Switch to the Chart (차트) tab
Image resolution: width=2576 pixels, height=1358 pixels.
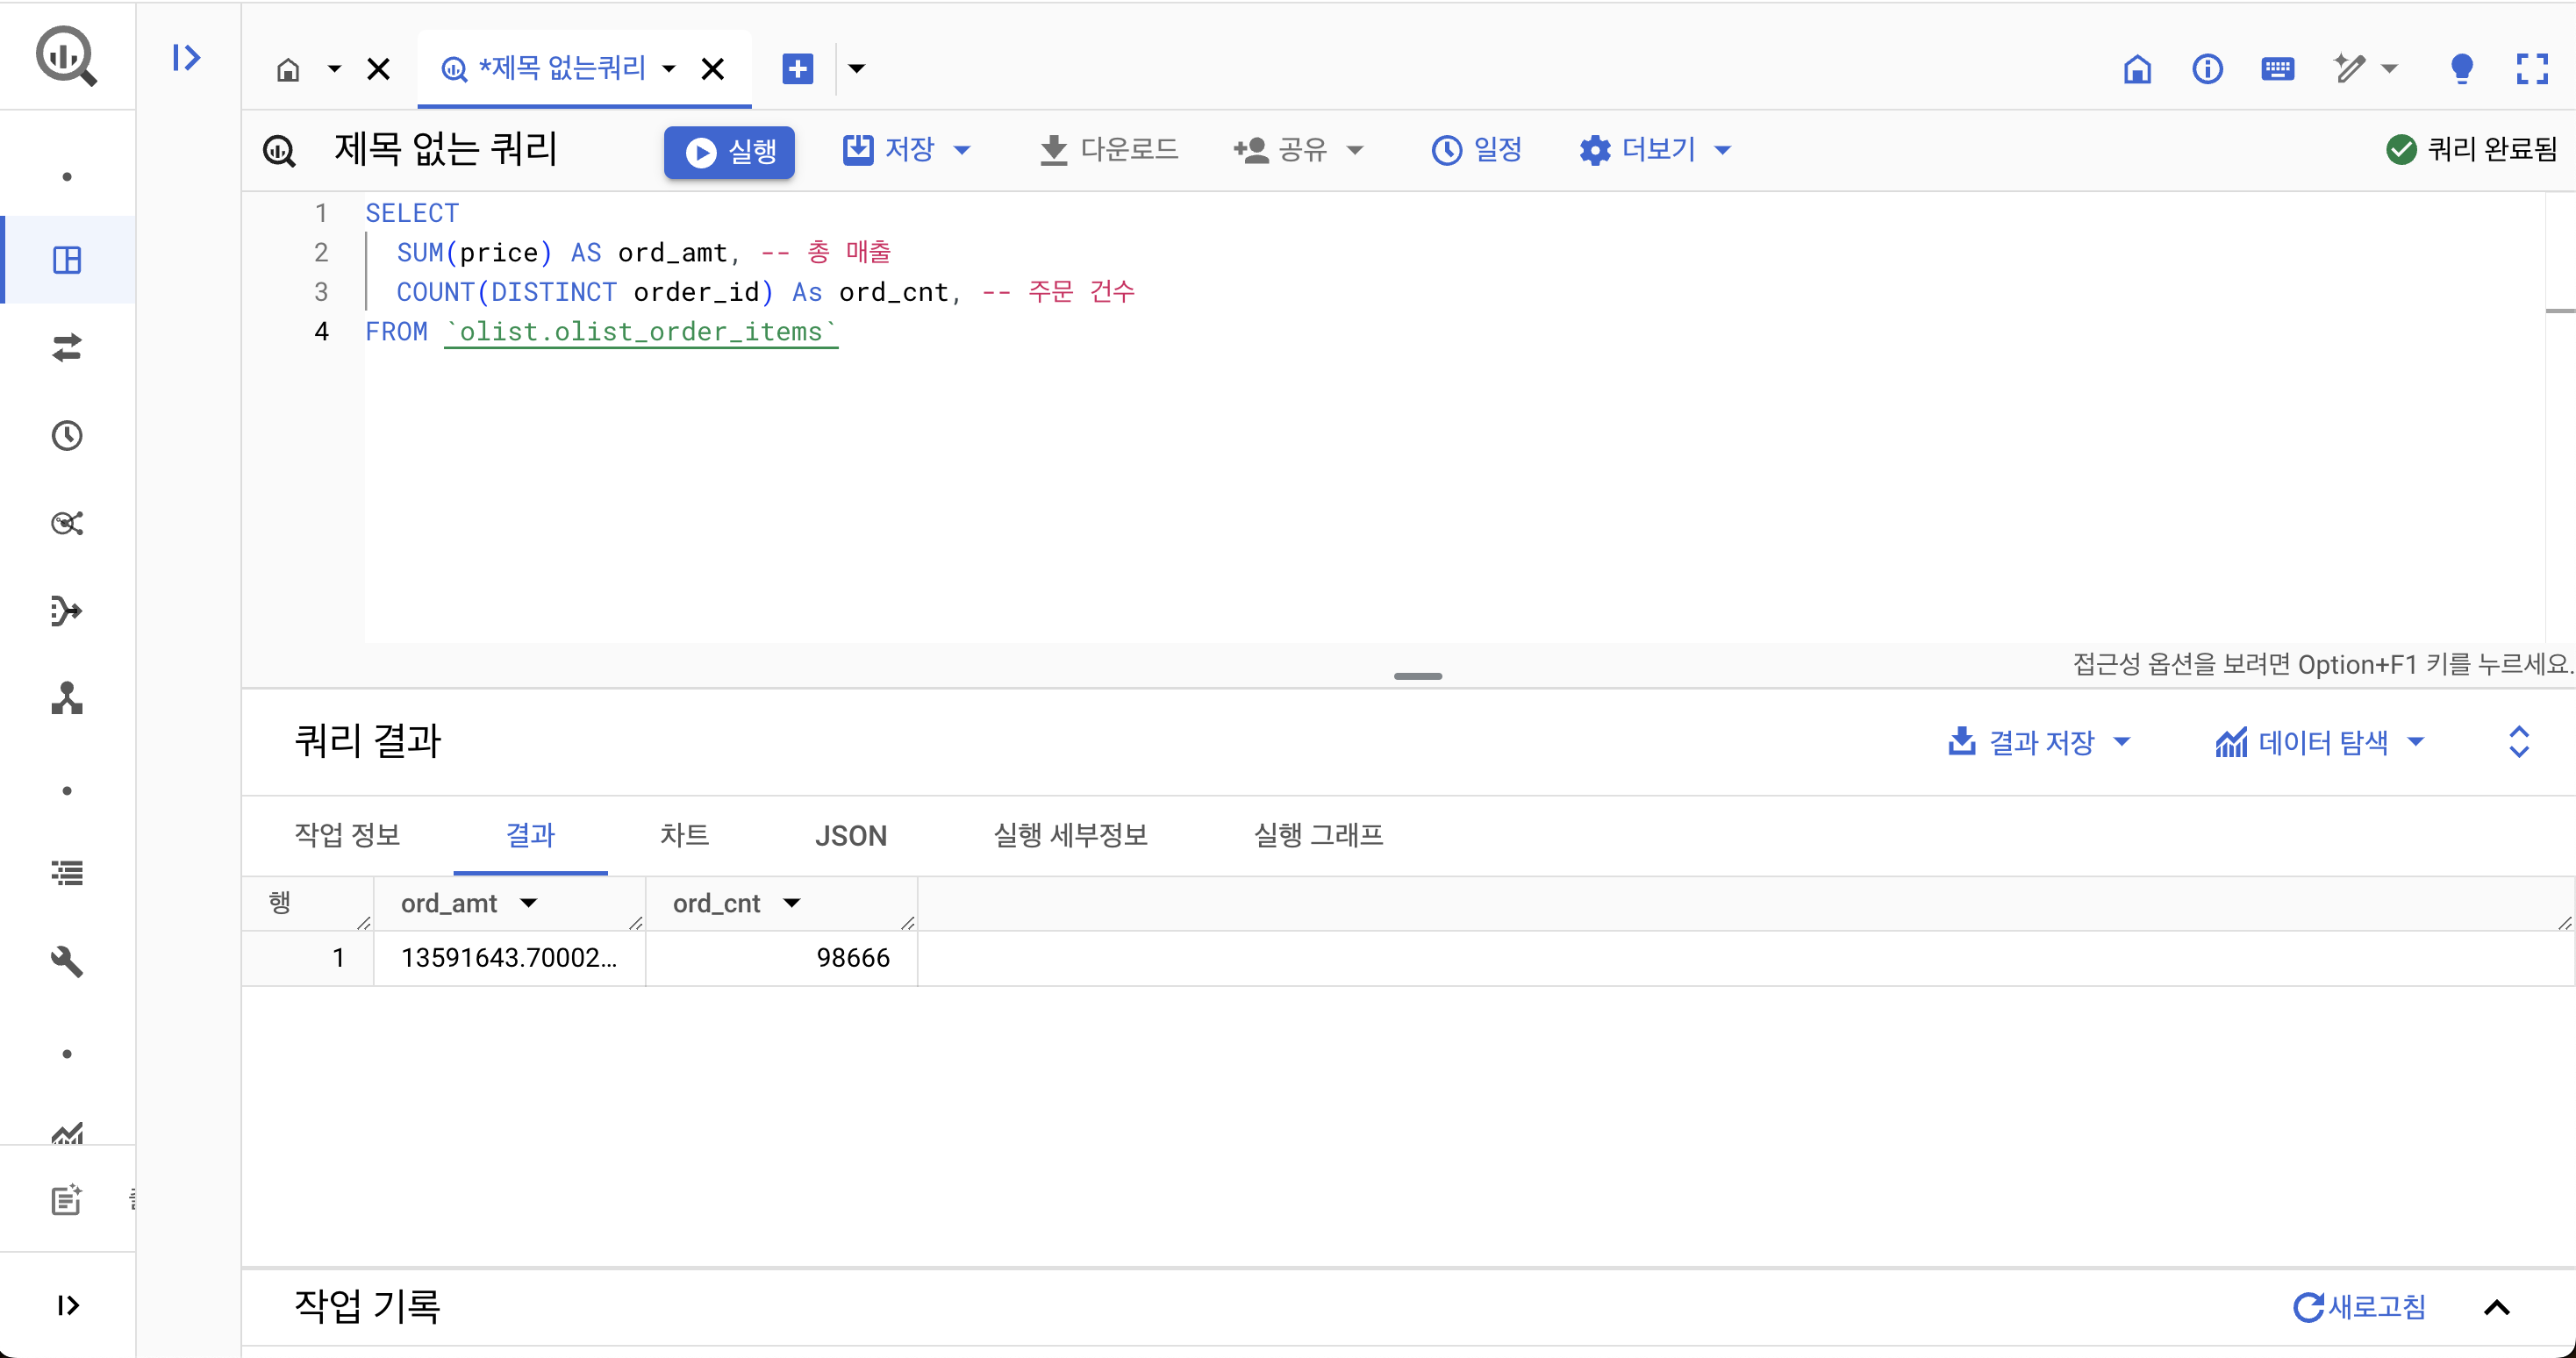[x=684, y=836]
